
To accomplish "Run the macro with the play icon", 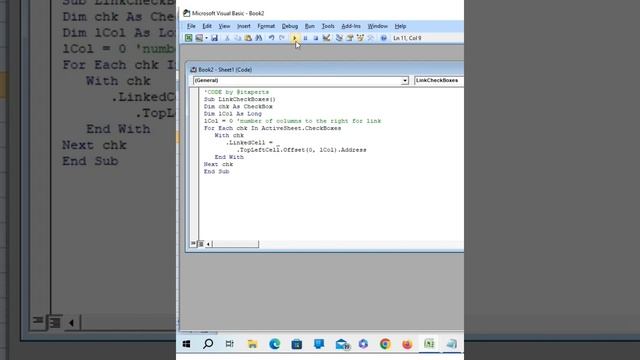I will tap(295, 38).
